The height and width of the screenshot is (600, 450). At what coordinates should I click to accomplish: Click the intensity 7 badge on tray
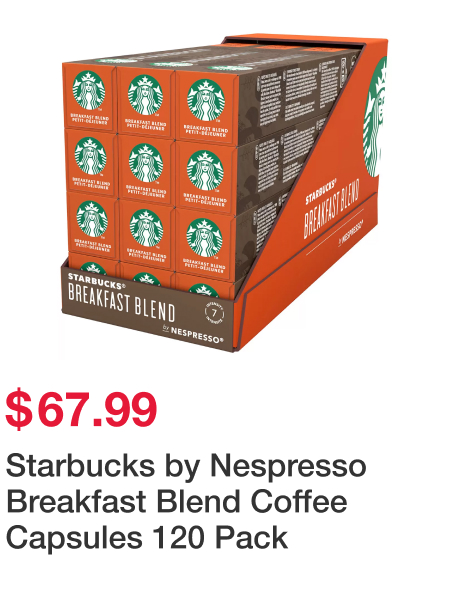pos(214,313)
